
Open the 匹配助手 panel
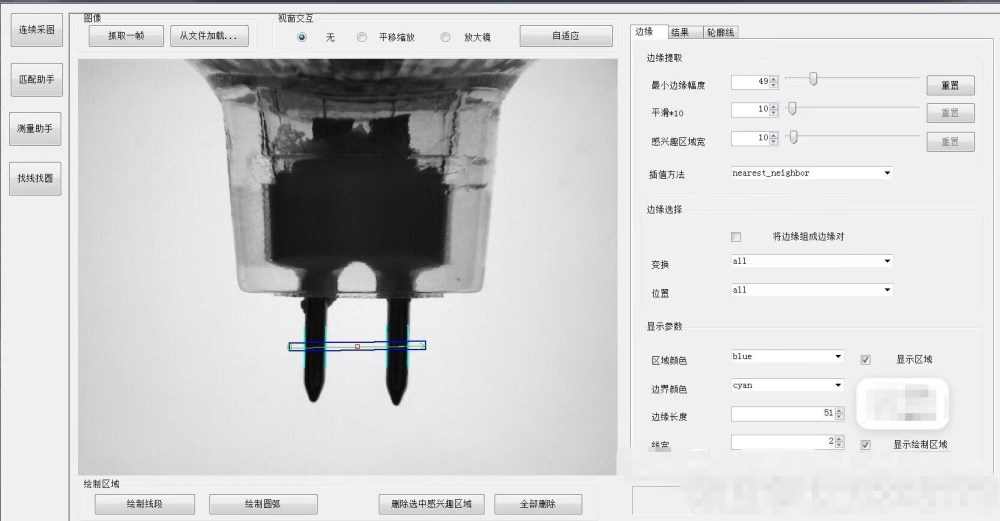coord(36,79)
